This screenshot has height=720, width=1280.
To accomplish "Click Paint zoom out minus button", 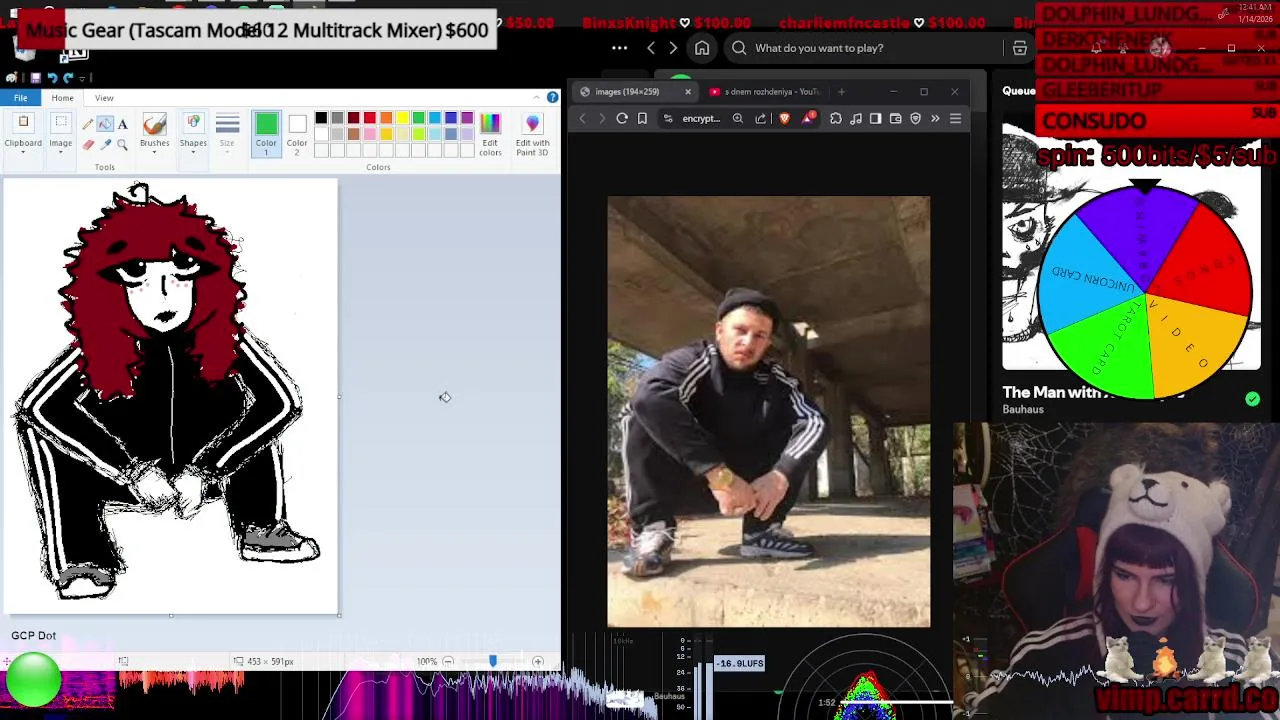I will coord(448,661).
